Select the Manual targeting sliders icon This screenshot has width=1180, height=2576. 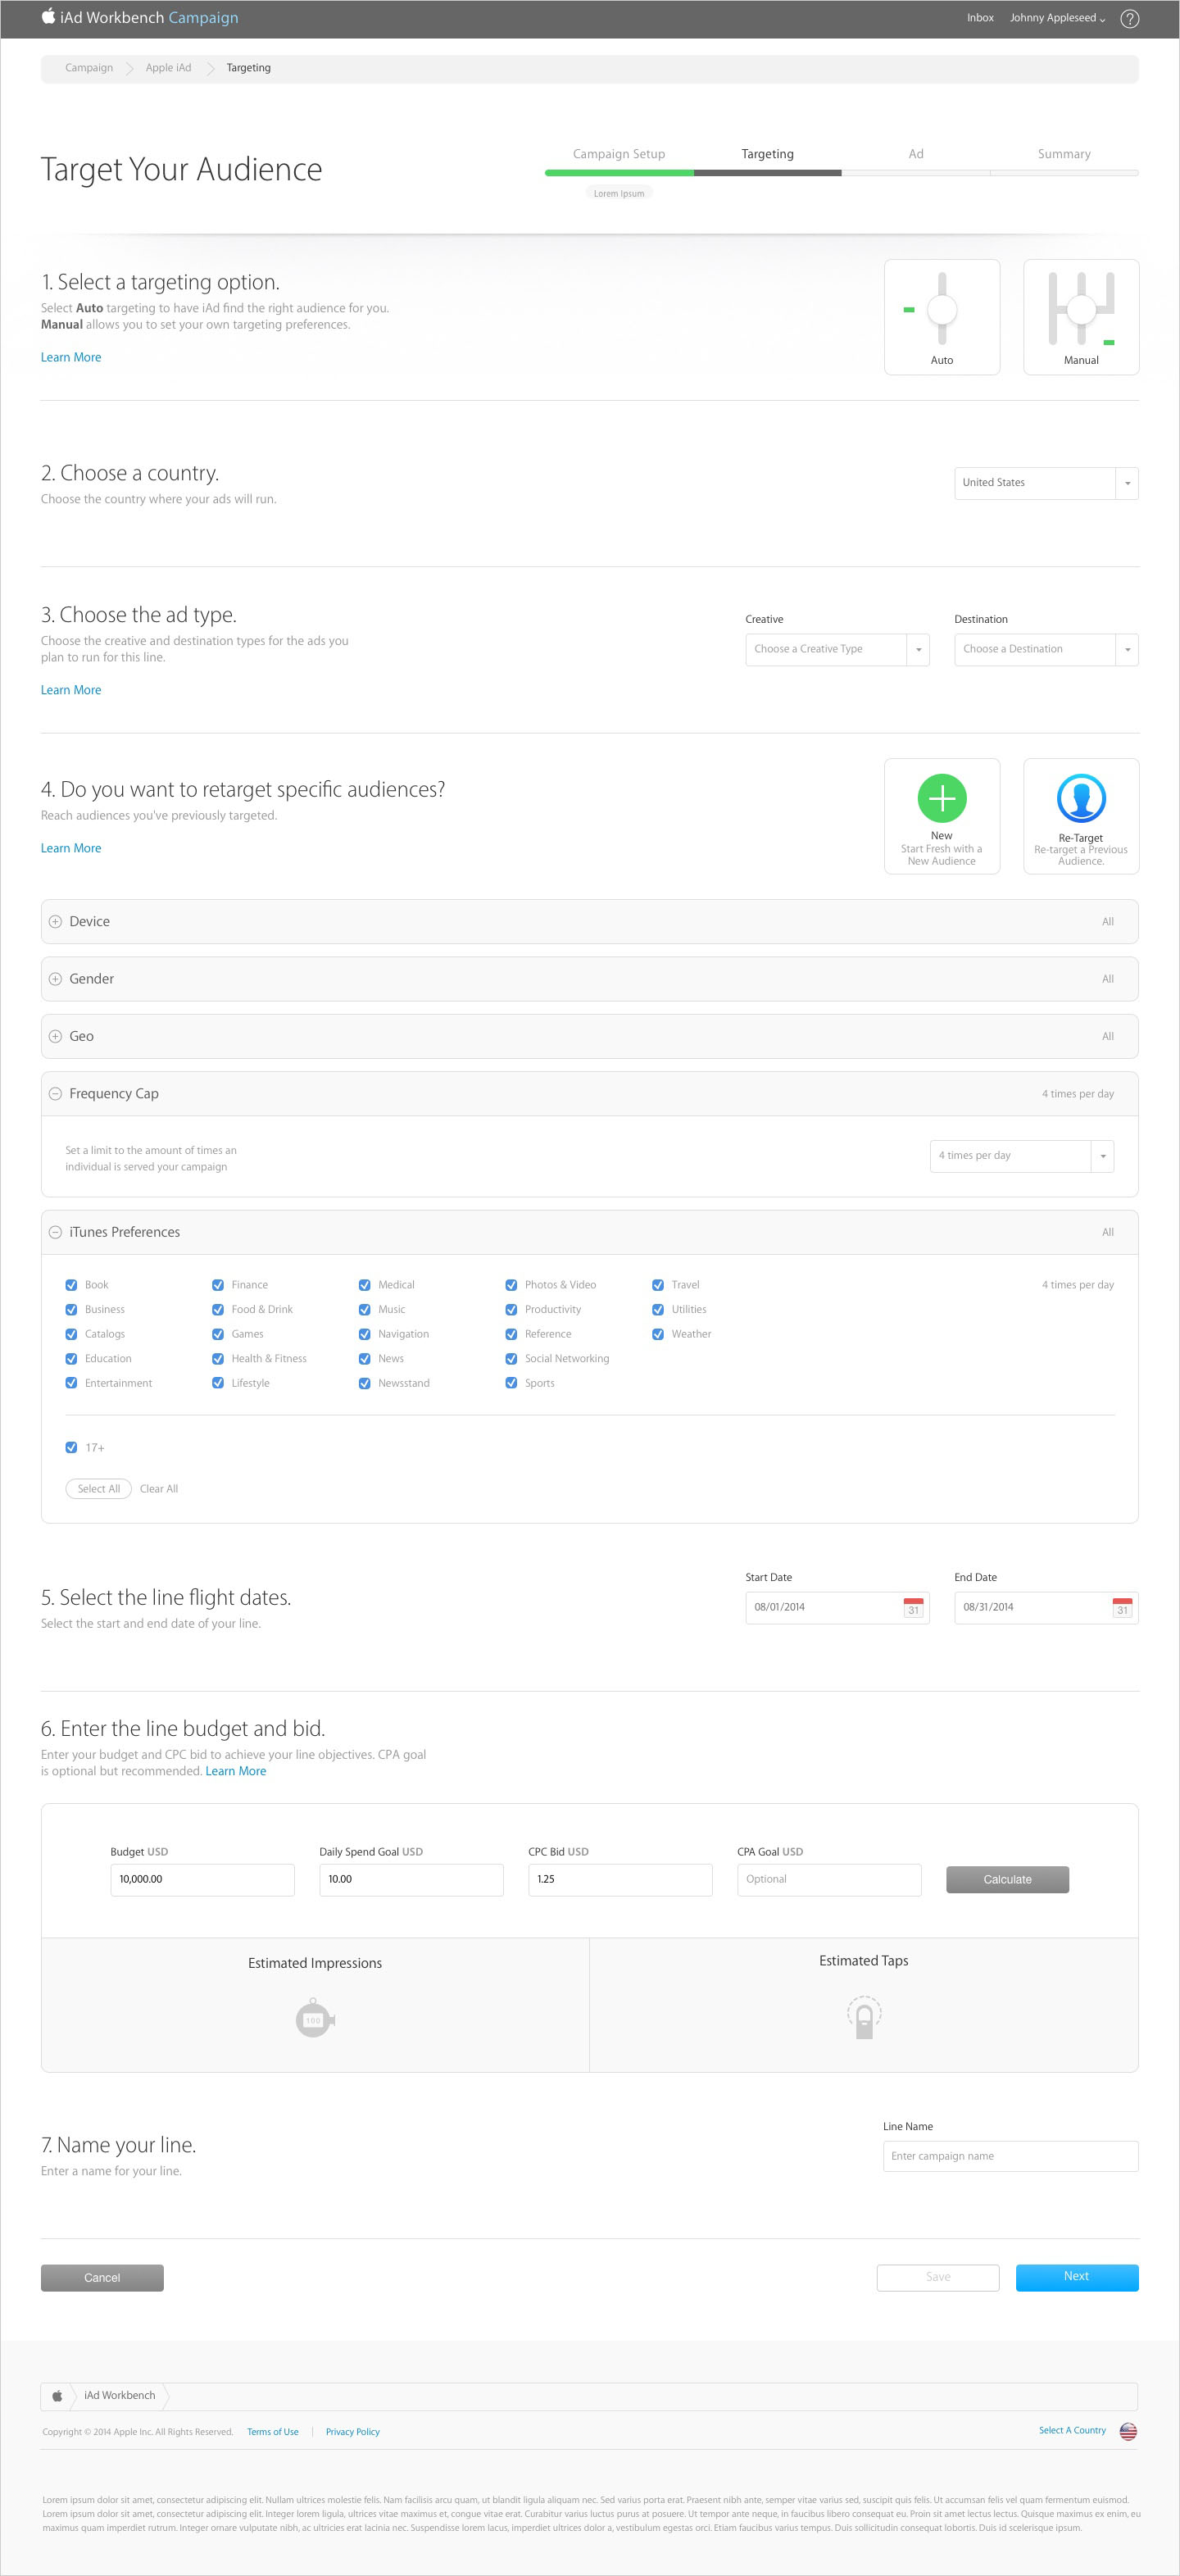coord(1080,309)
